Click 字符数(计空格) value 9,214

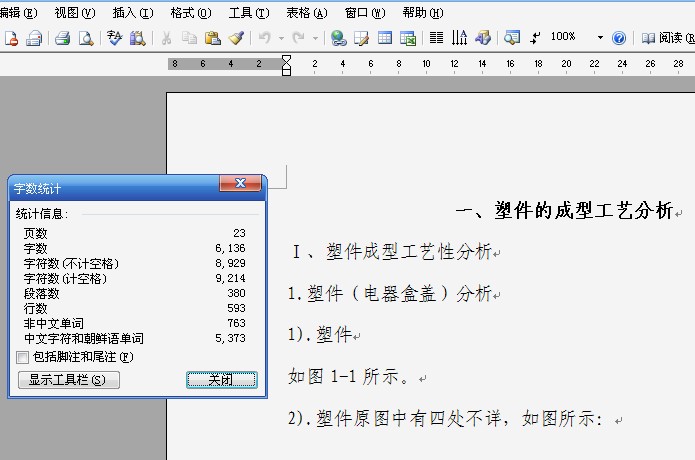230,278
